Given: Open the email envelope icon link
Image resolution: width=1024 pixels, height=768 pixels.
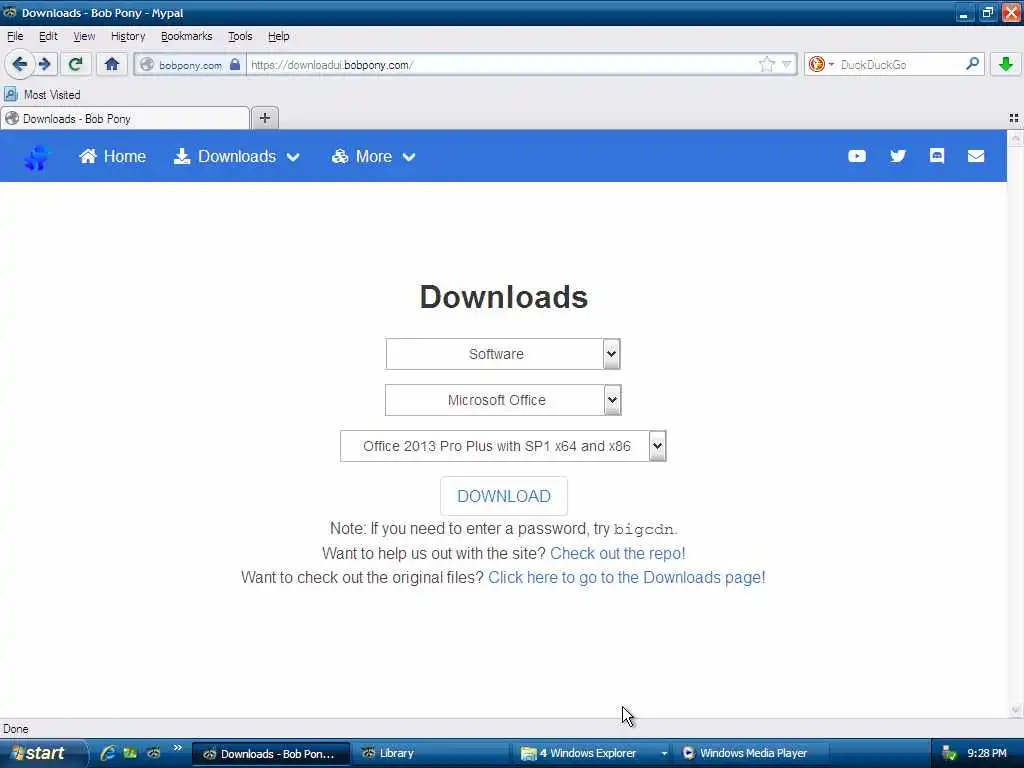Looking at the screenshot, I should pyautogui.click(x=976, y=156).
